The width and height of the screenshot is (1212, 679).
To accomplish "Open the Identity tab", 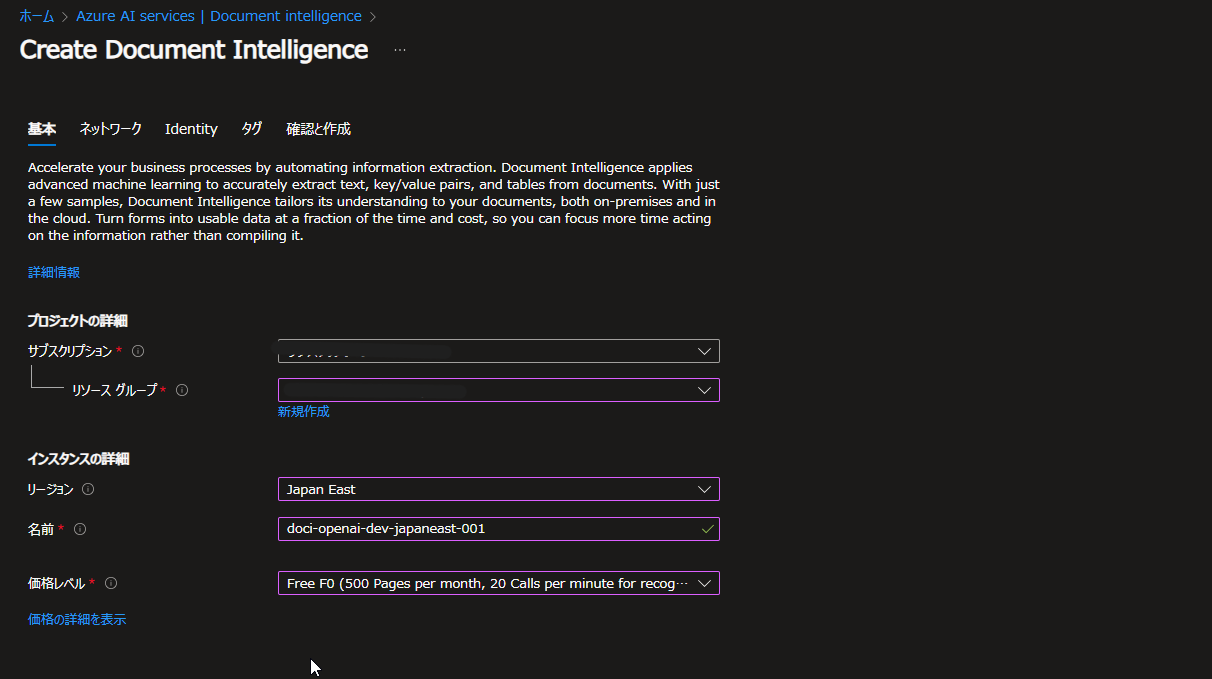I will click(x=191, y=129).
